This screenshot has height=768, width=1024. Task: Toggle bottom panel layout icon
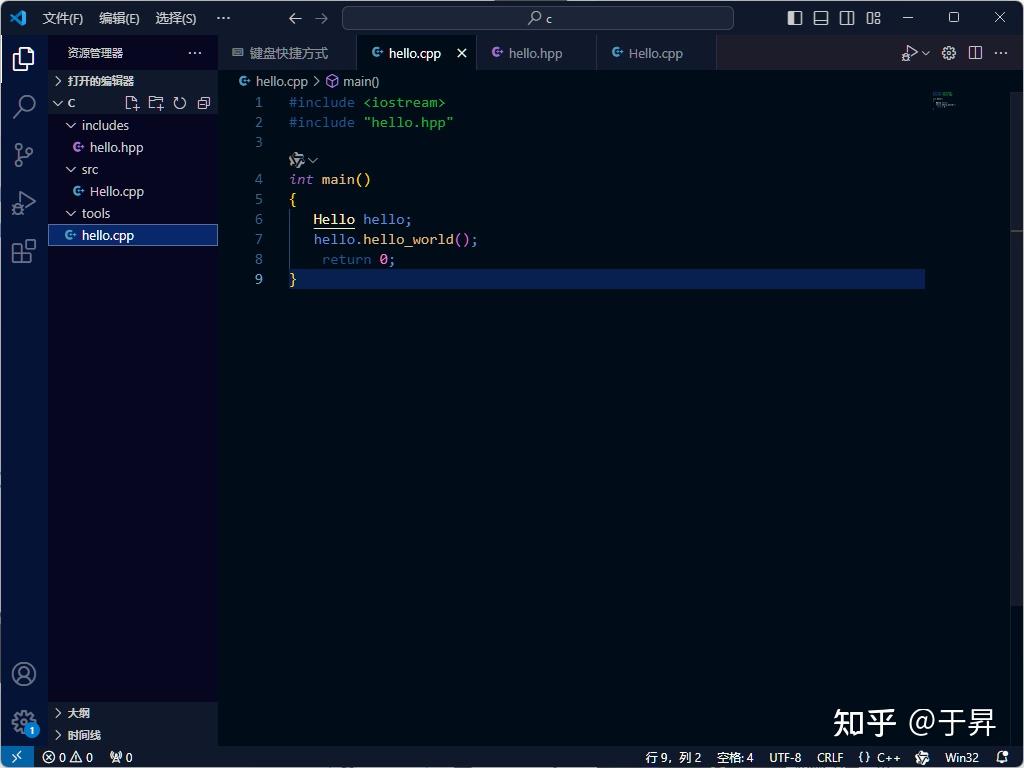point(821,18)
